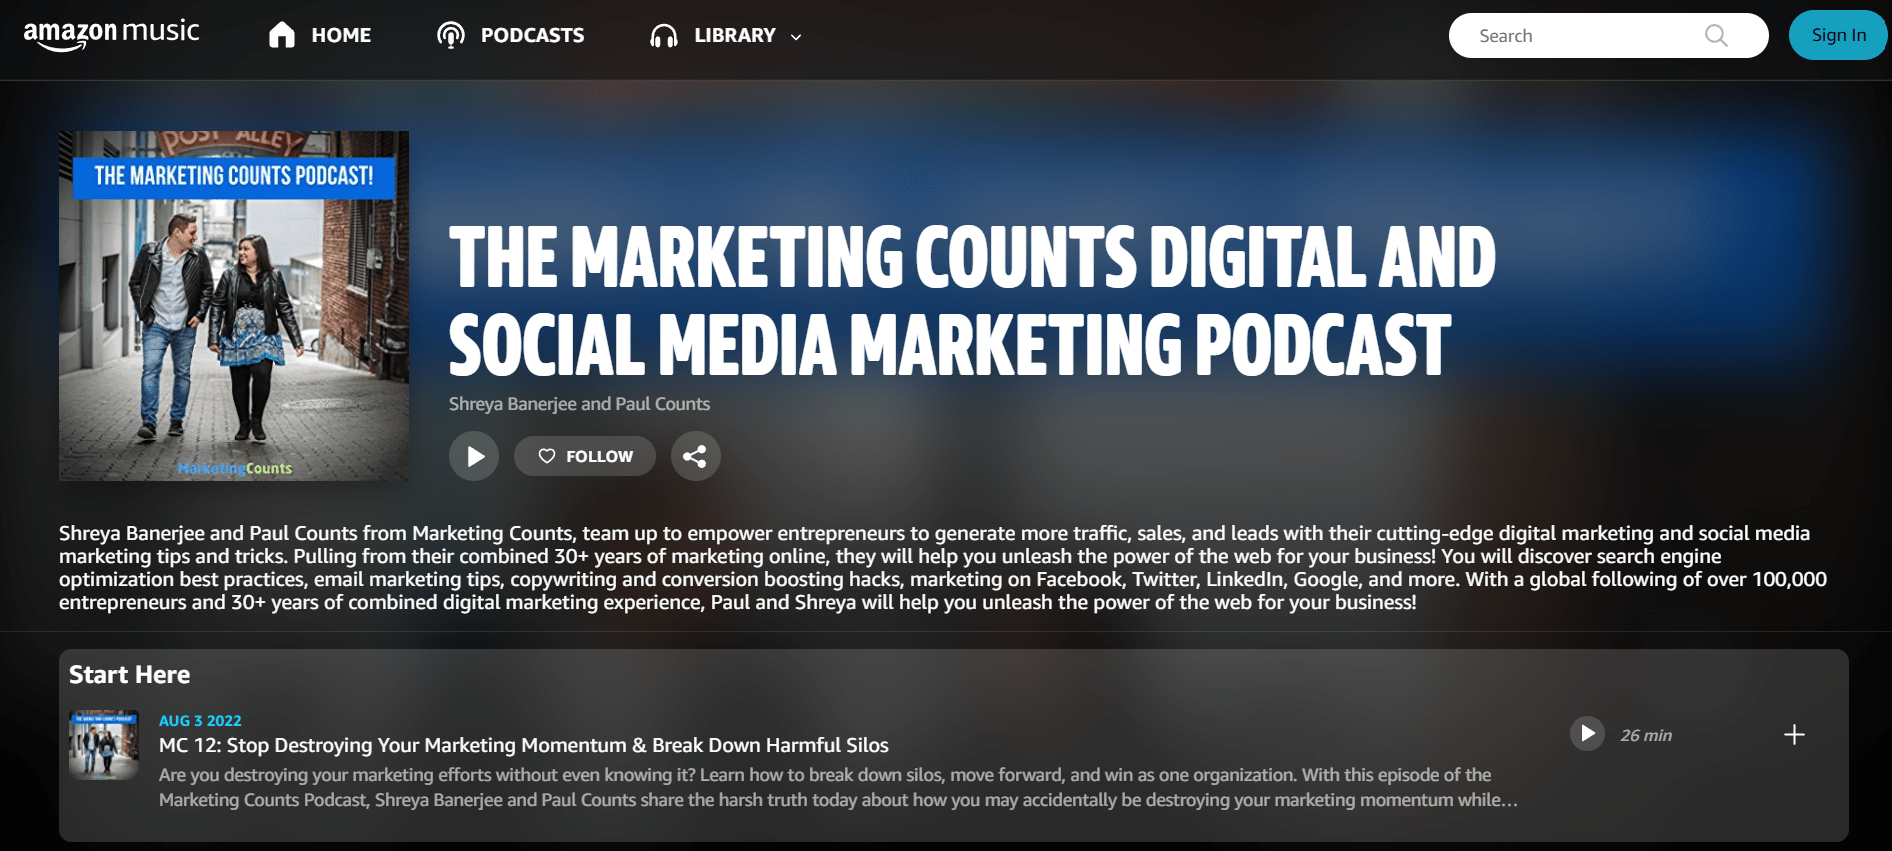Expand the Library dropdown chevron

(x=796, y=37)
